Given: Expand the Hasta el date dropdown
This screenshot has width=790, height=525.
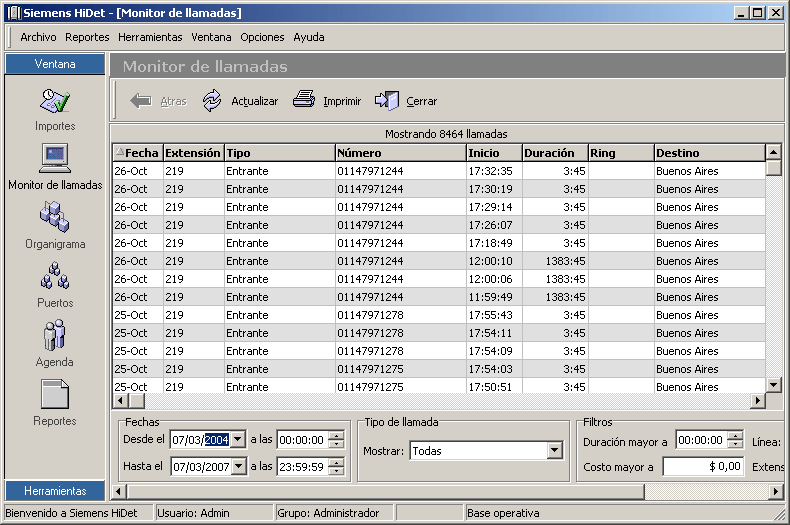Looking at the screenshot, I should click(x=239, y=467).
